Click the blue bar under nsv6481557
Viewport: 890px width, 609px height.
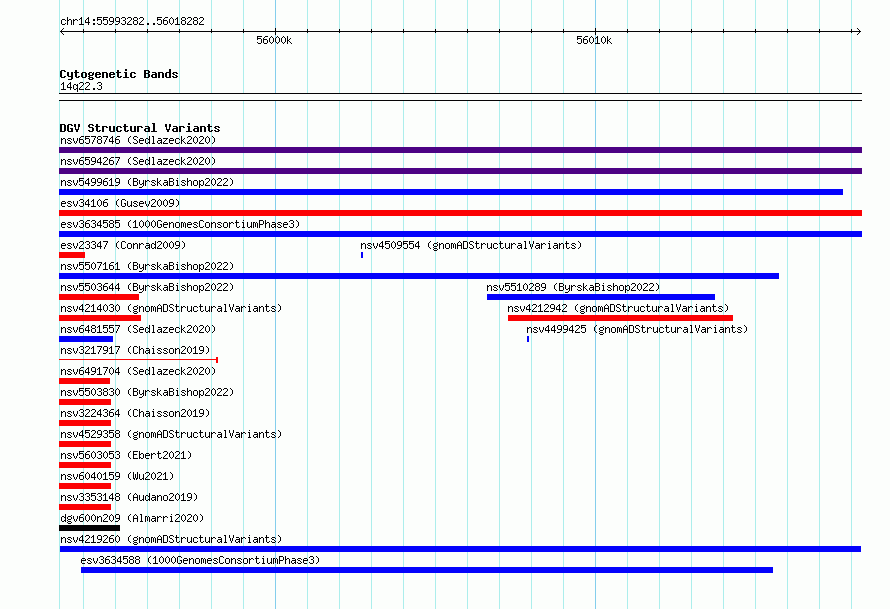click(x=86, y=339)
